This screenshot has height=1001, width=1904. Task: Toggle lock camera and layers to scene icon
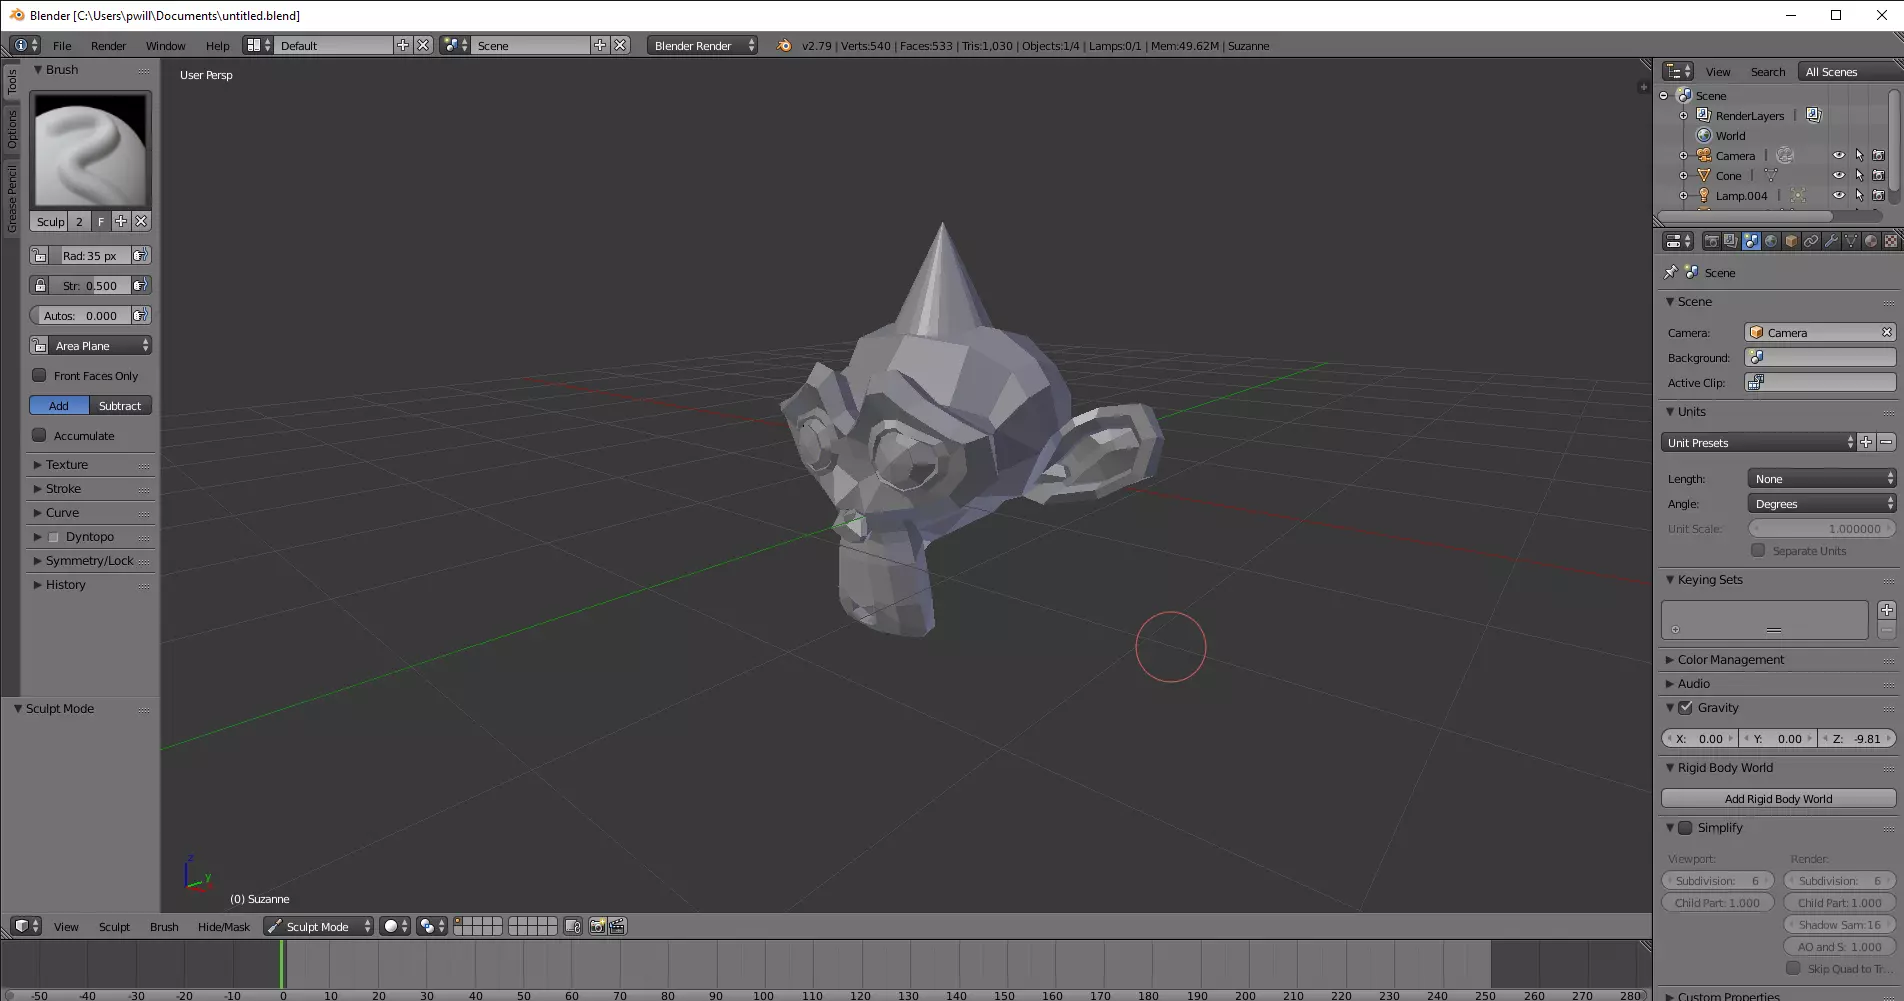pyautogui.click(x=573, y=926)
